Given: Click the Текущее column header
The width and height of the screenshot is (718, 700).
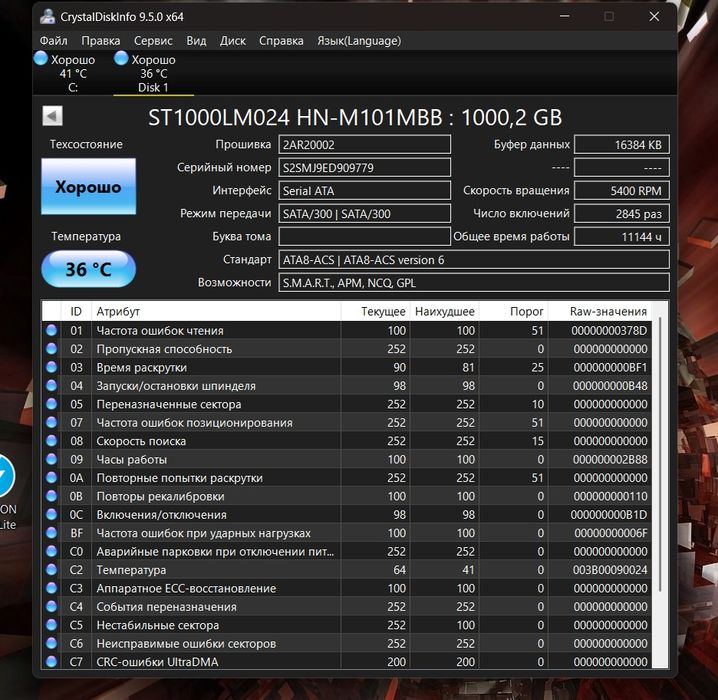Looking at the screenshot, I should click(375, 311).
